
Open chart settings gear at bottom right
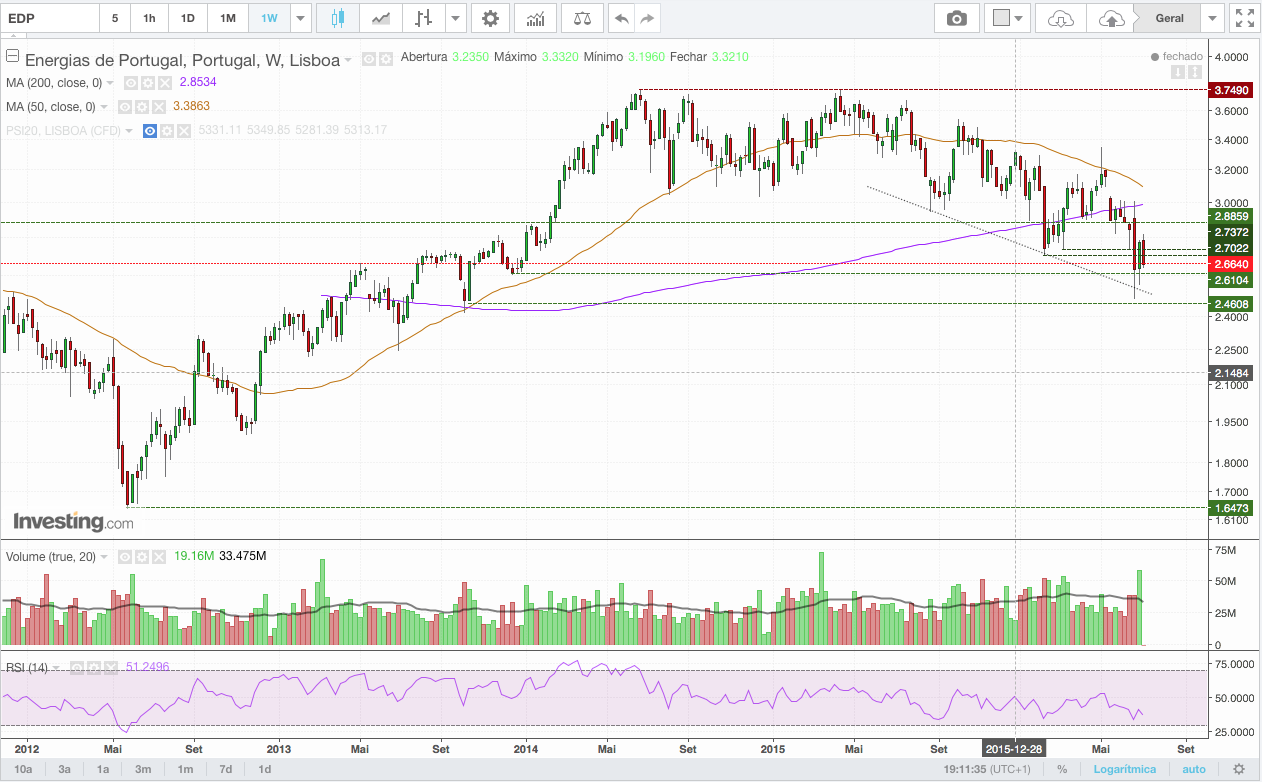coord(1239,769)
